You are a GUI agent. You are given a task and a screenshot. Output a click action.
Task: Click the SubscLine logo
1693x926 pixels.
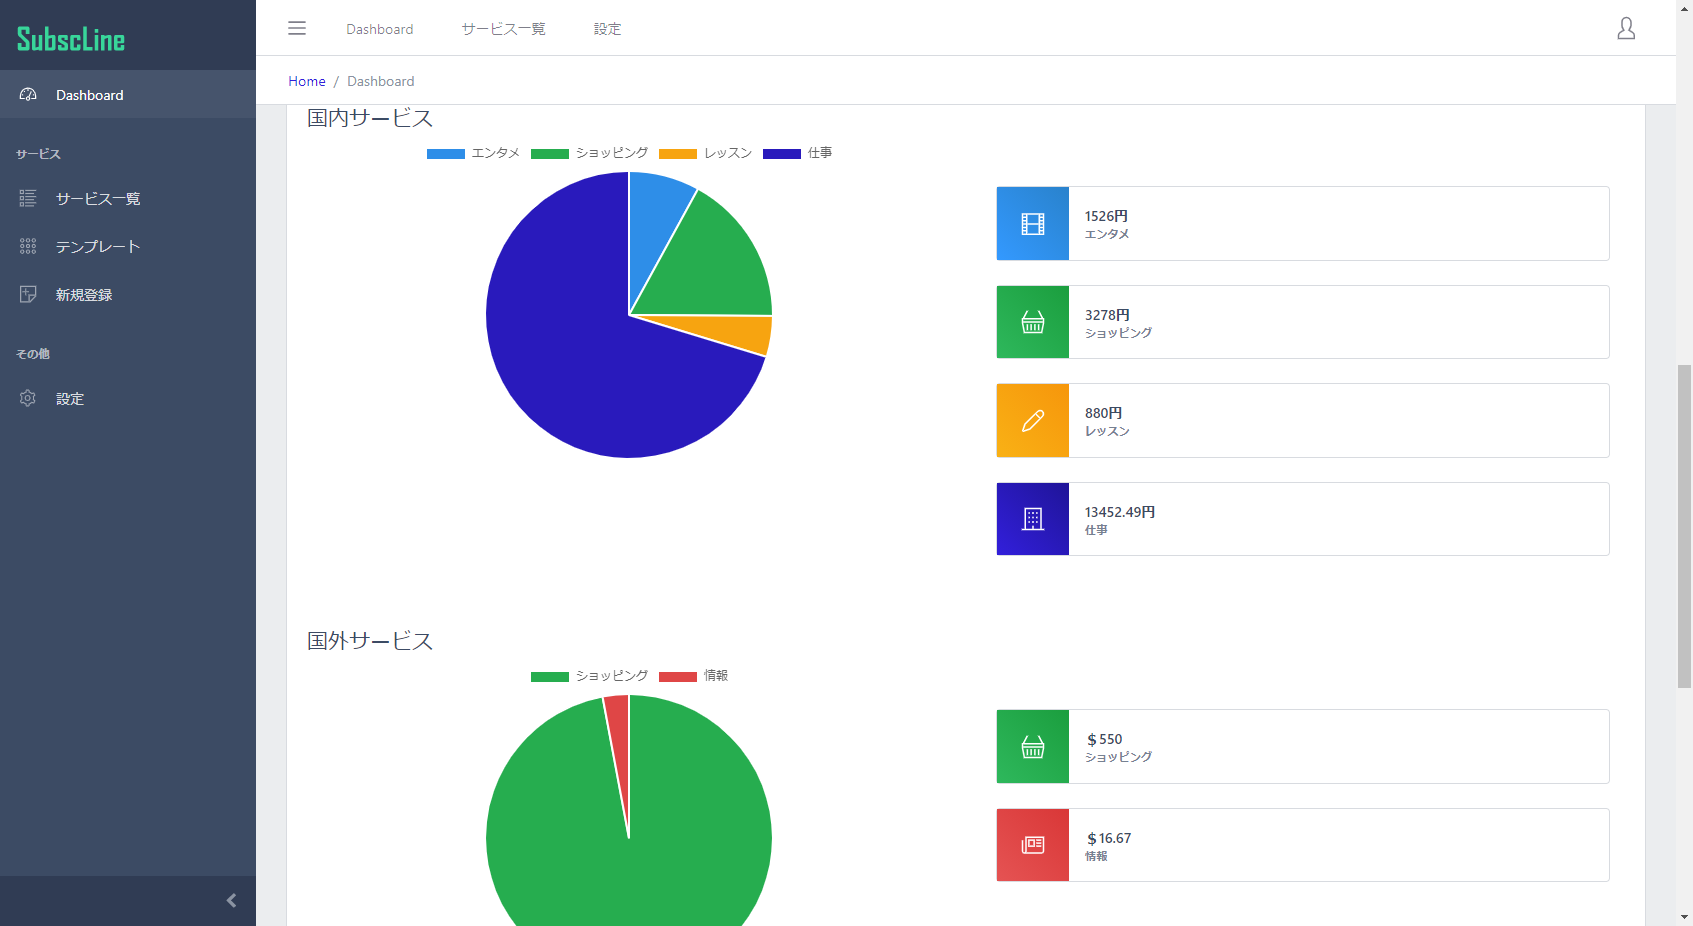click(x=71, y=39)
